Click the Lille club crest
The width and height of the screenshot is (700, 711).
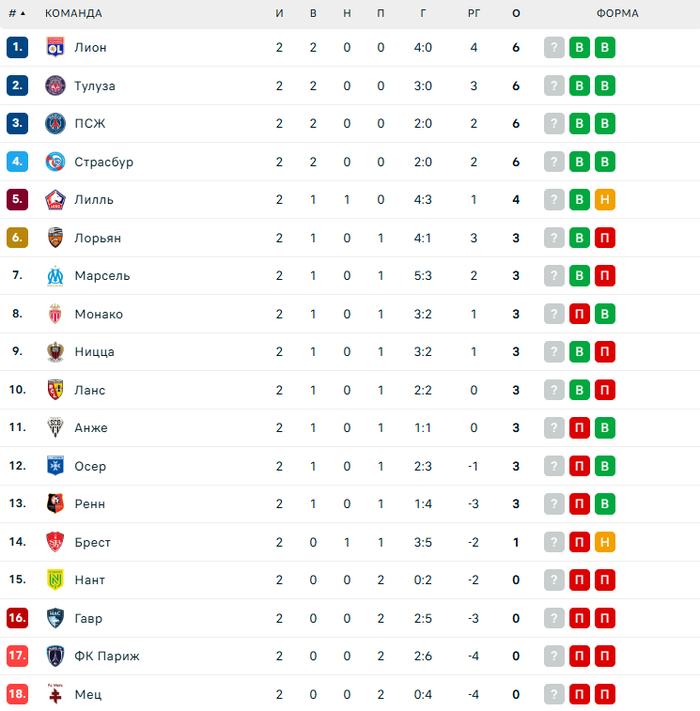tap(55, 199)
